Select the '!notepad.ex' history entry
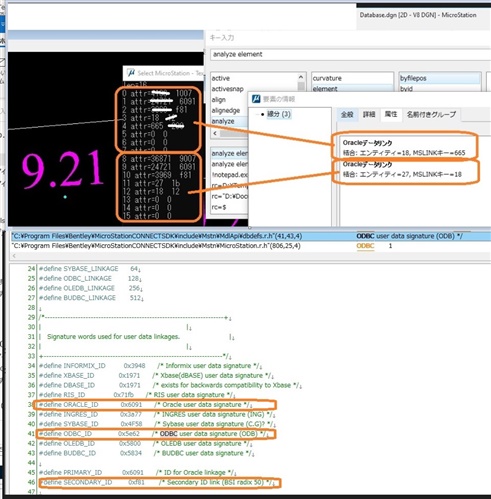 [x=230, y=175]
